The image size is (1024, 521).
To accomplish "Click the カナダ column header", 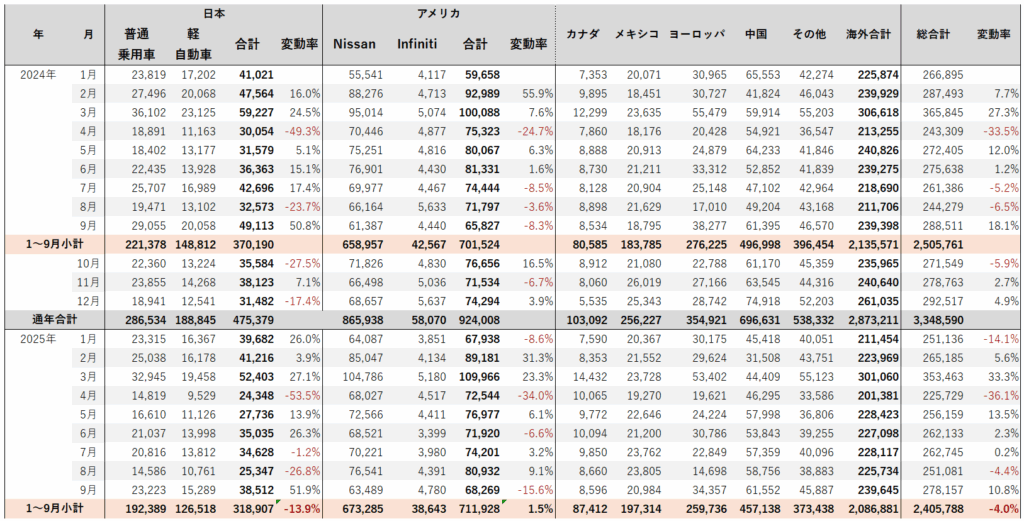I will [582, 34].
